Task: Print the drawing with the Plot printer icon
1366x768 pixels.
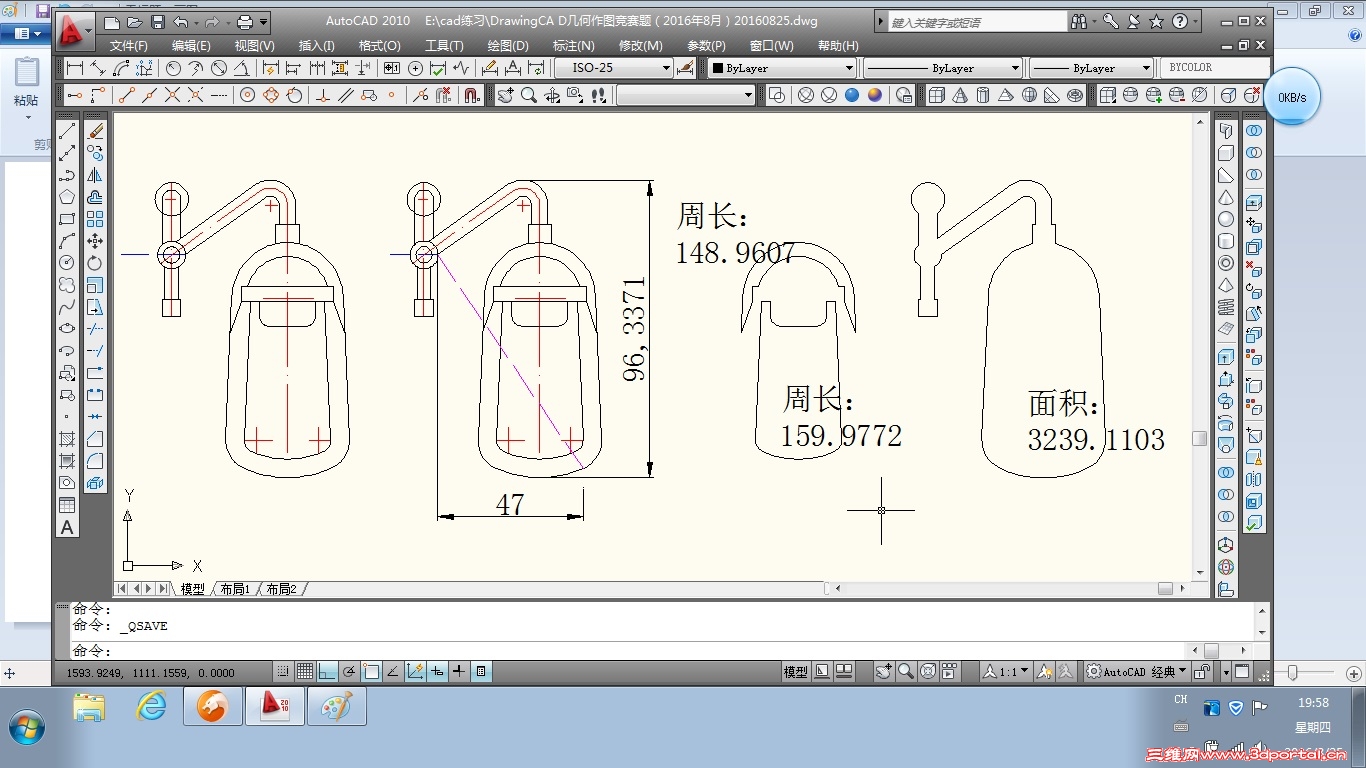Action: (244, 22)
